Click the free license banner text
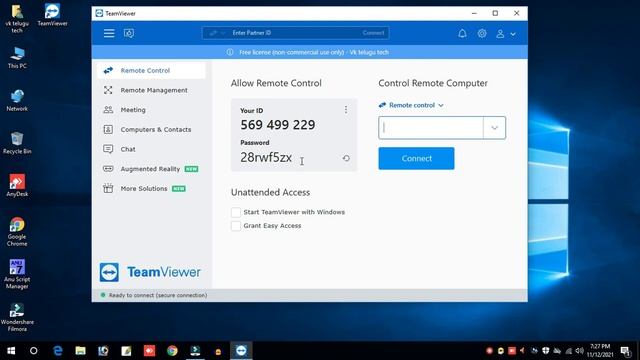Image resolution: width=640 pixels, height=360 pixels. [314, 52]
